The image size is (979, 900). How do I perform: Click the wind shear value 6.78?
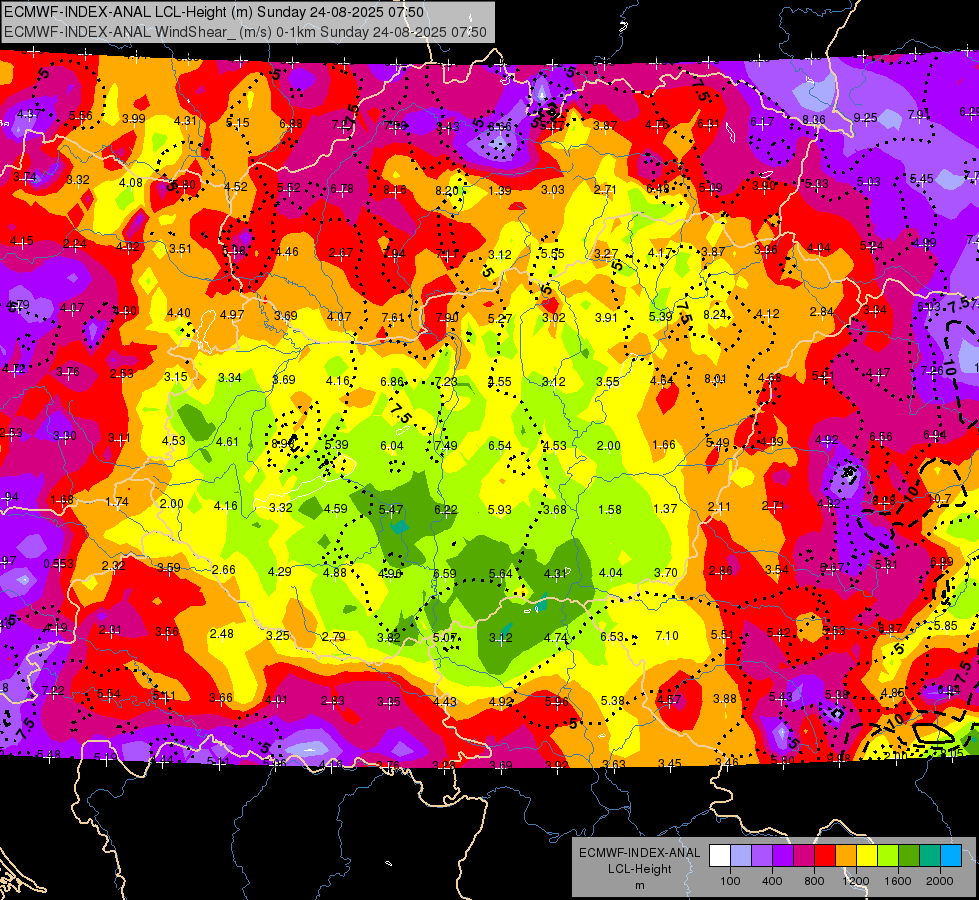[342, 188]
